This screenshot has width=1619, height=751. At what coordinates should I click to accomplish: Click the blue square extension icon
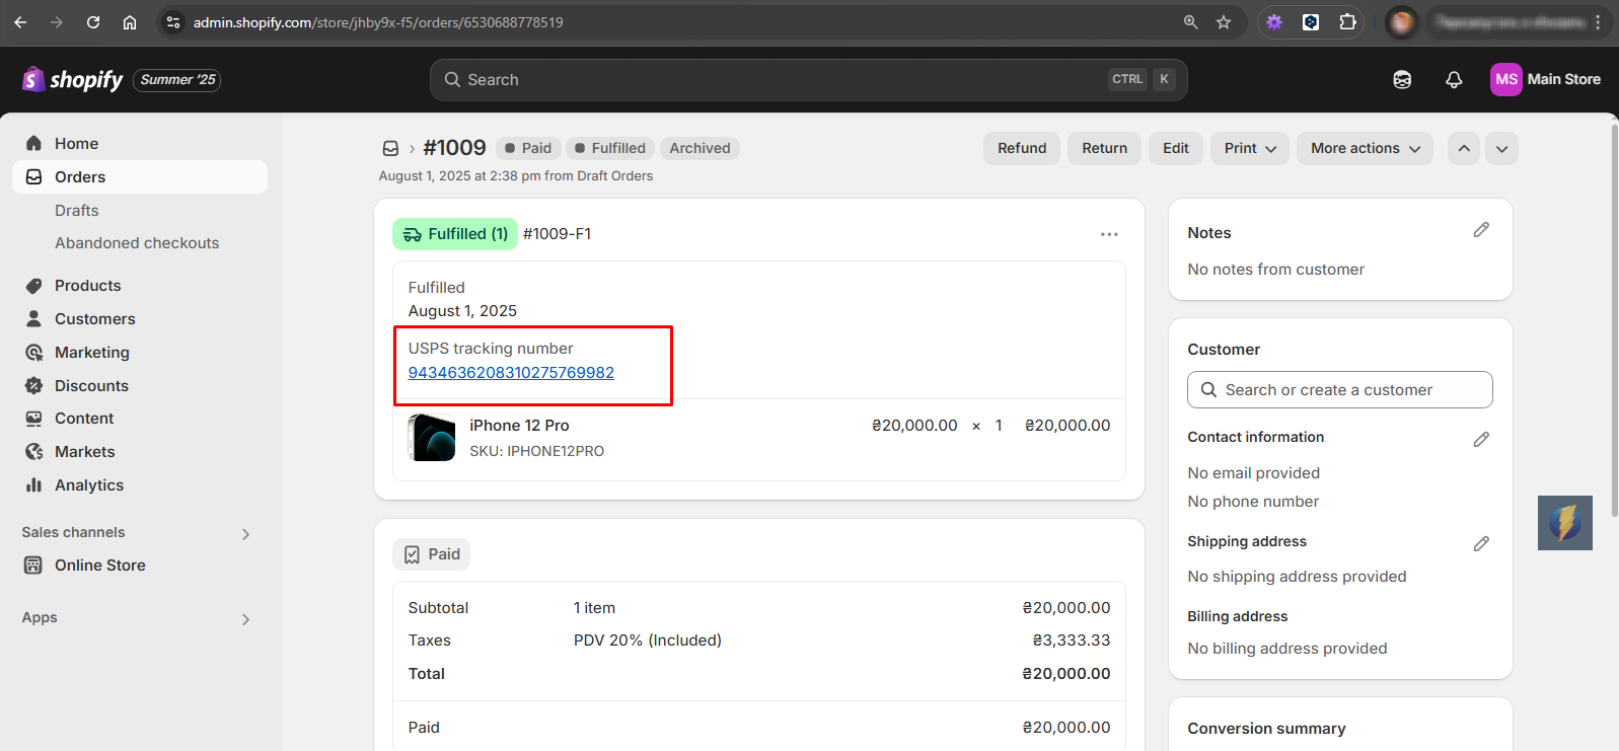point(1311,22)
